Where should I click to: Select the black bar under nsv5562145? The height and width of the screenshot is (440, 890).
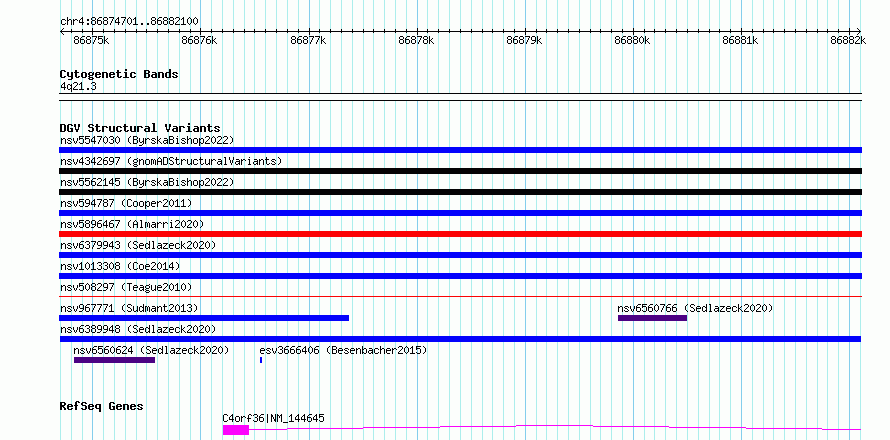pyautogui.click(x=460, y=192)
